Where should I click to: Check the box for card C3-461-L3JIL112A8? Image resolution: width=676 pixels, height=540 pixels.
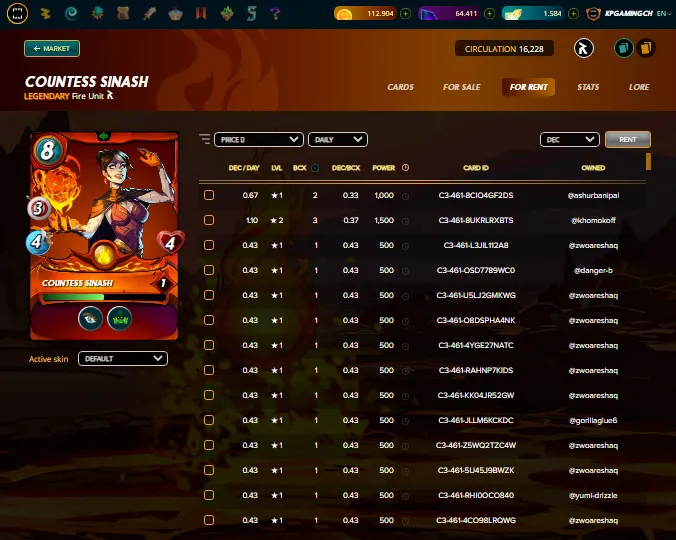point(209,245)
